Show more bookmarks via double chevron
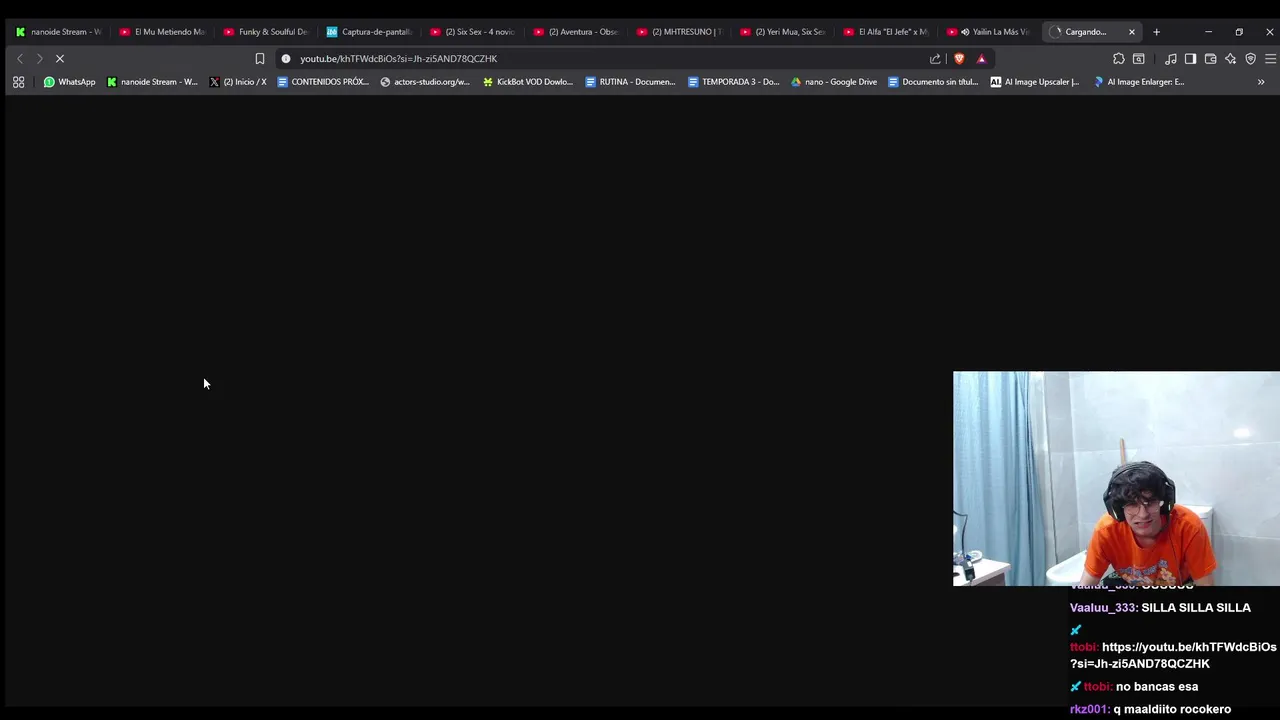The width and height of the screenshot is (1280, 720). 1261,82
